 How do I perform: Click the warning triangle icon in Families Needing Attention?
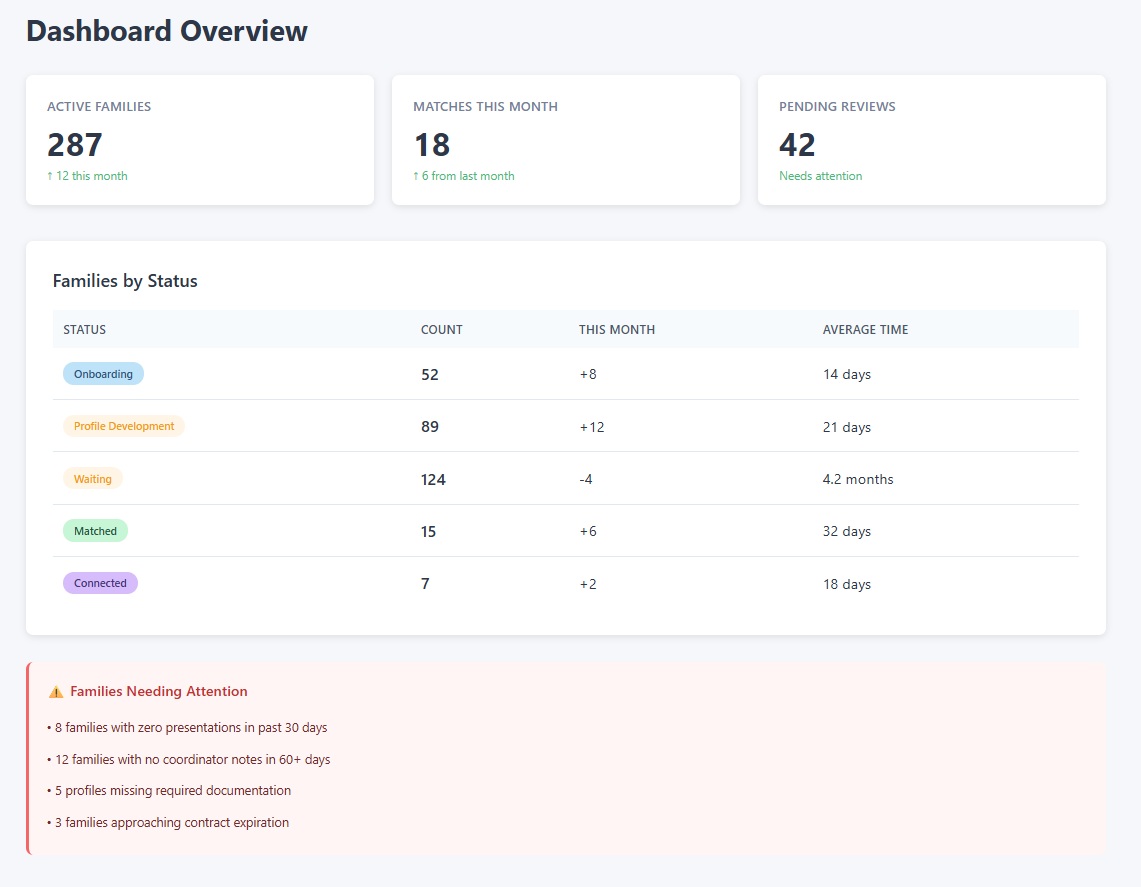point(55,690)
